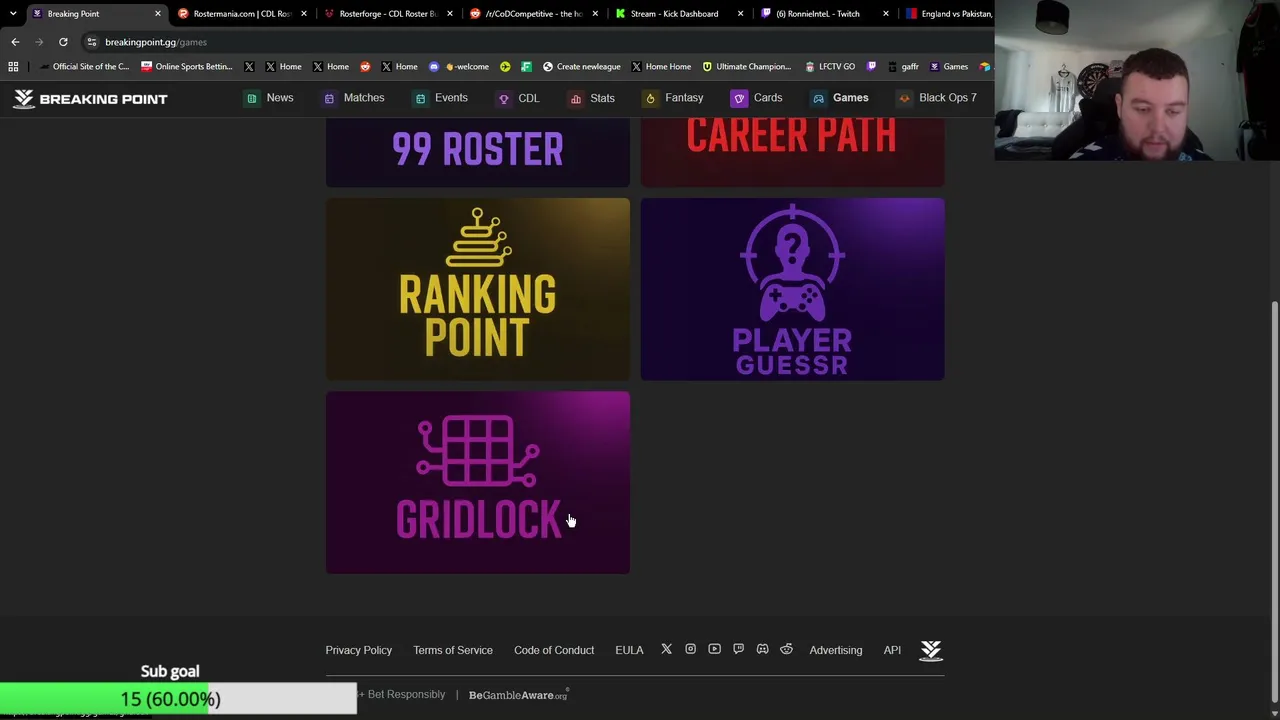Viewport: 1280px width, 720px height.
Task: Open the Twitch footer icon
Action: [x=738, y=650]
